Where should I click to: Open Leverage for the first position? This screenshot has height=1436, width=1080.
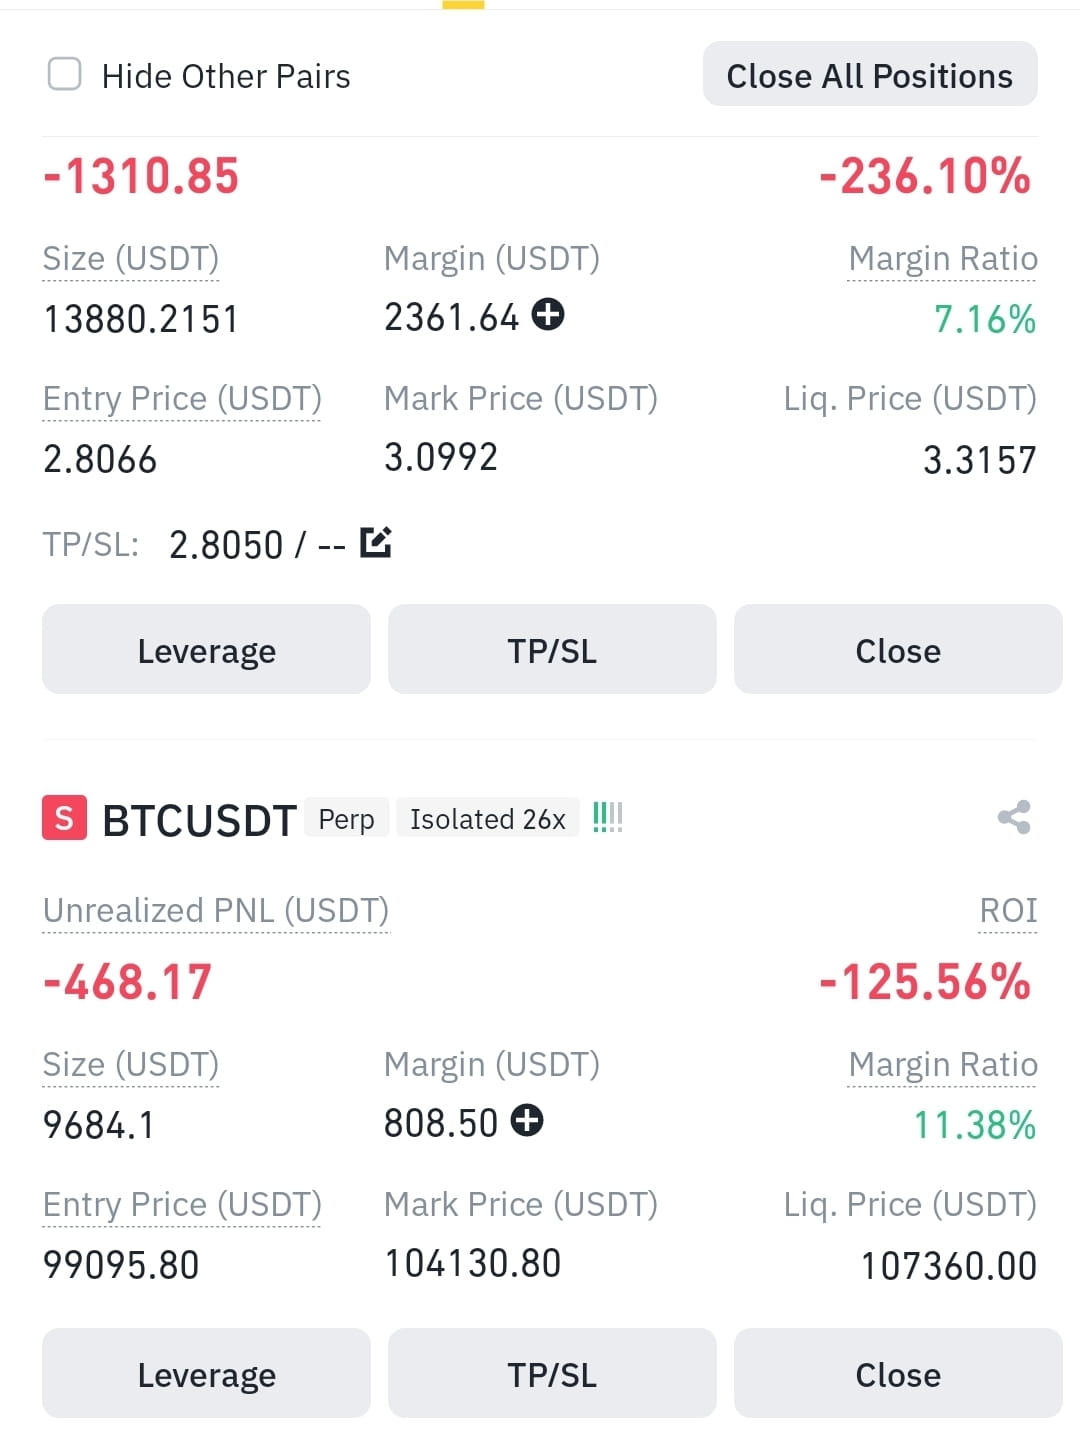coord(206,649)
